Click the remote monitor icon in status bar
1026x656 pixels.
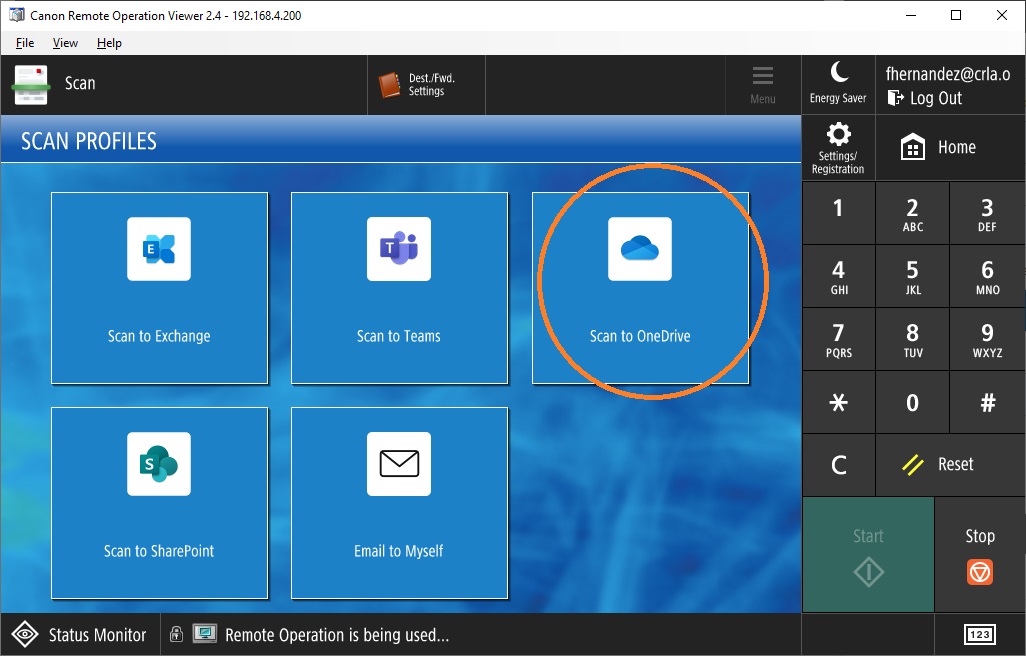pyautogui.click(x=205, y=633)
